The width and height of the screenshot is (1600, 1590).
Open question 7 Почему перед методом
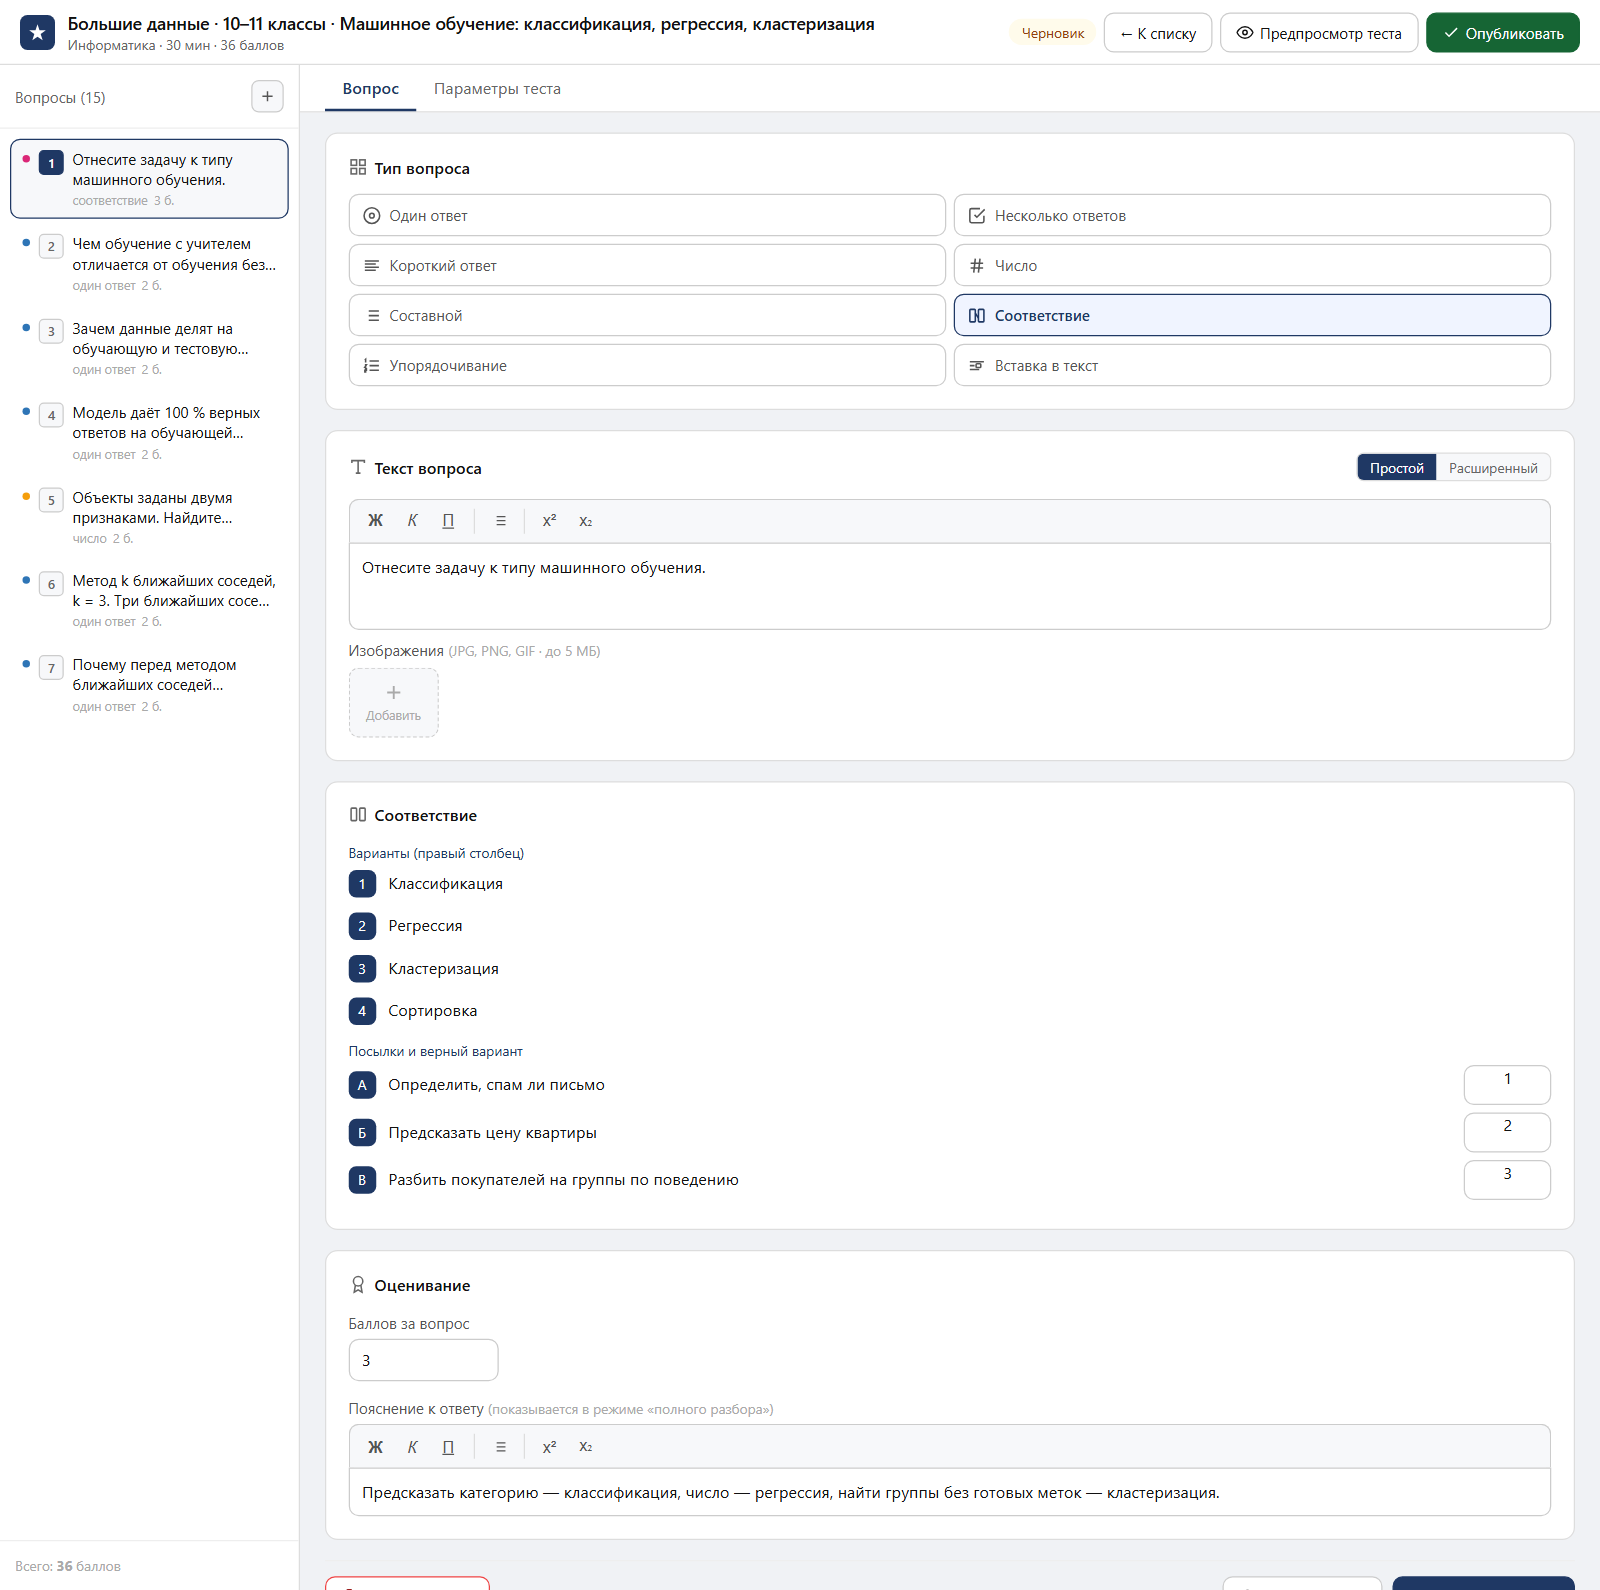(x=149, y=685)
